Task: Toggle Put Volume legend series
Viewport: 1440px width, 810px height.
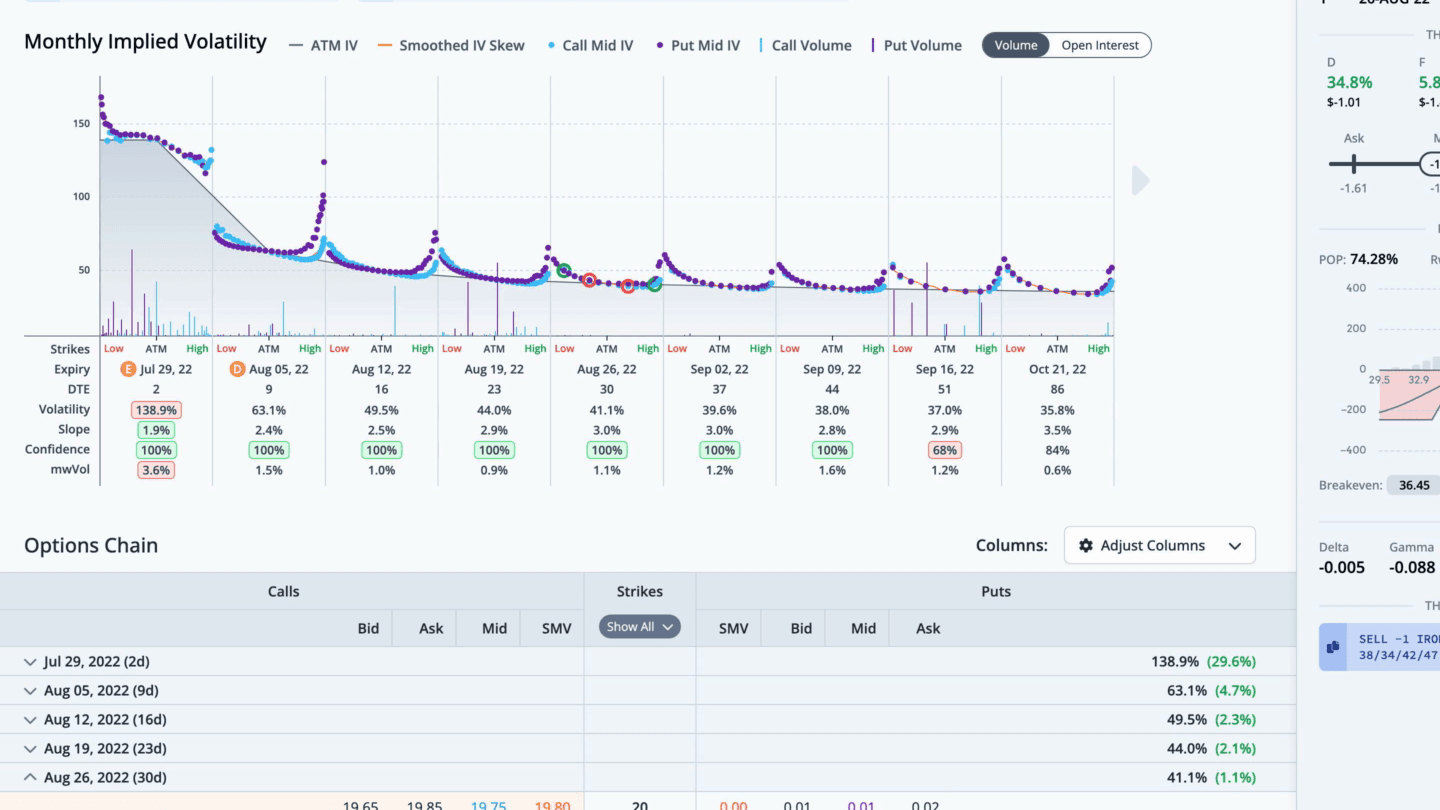Action: (917, 45)
